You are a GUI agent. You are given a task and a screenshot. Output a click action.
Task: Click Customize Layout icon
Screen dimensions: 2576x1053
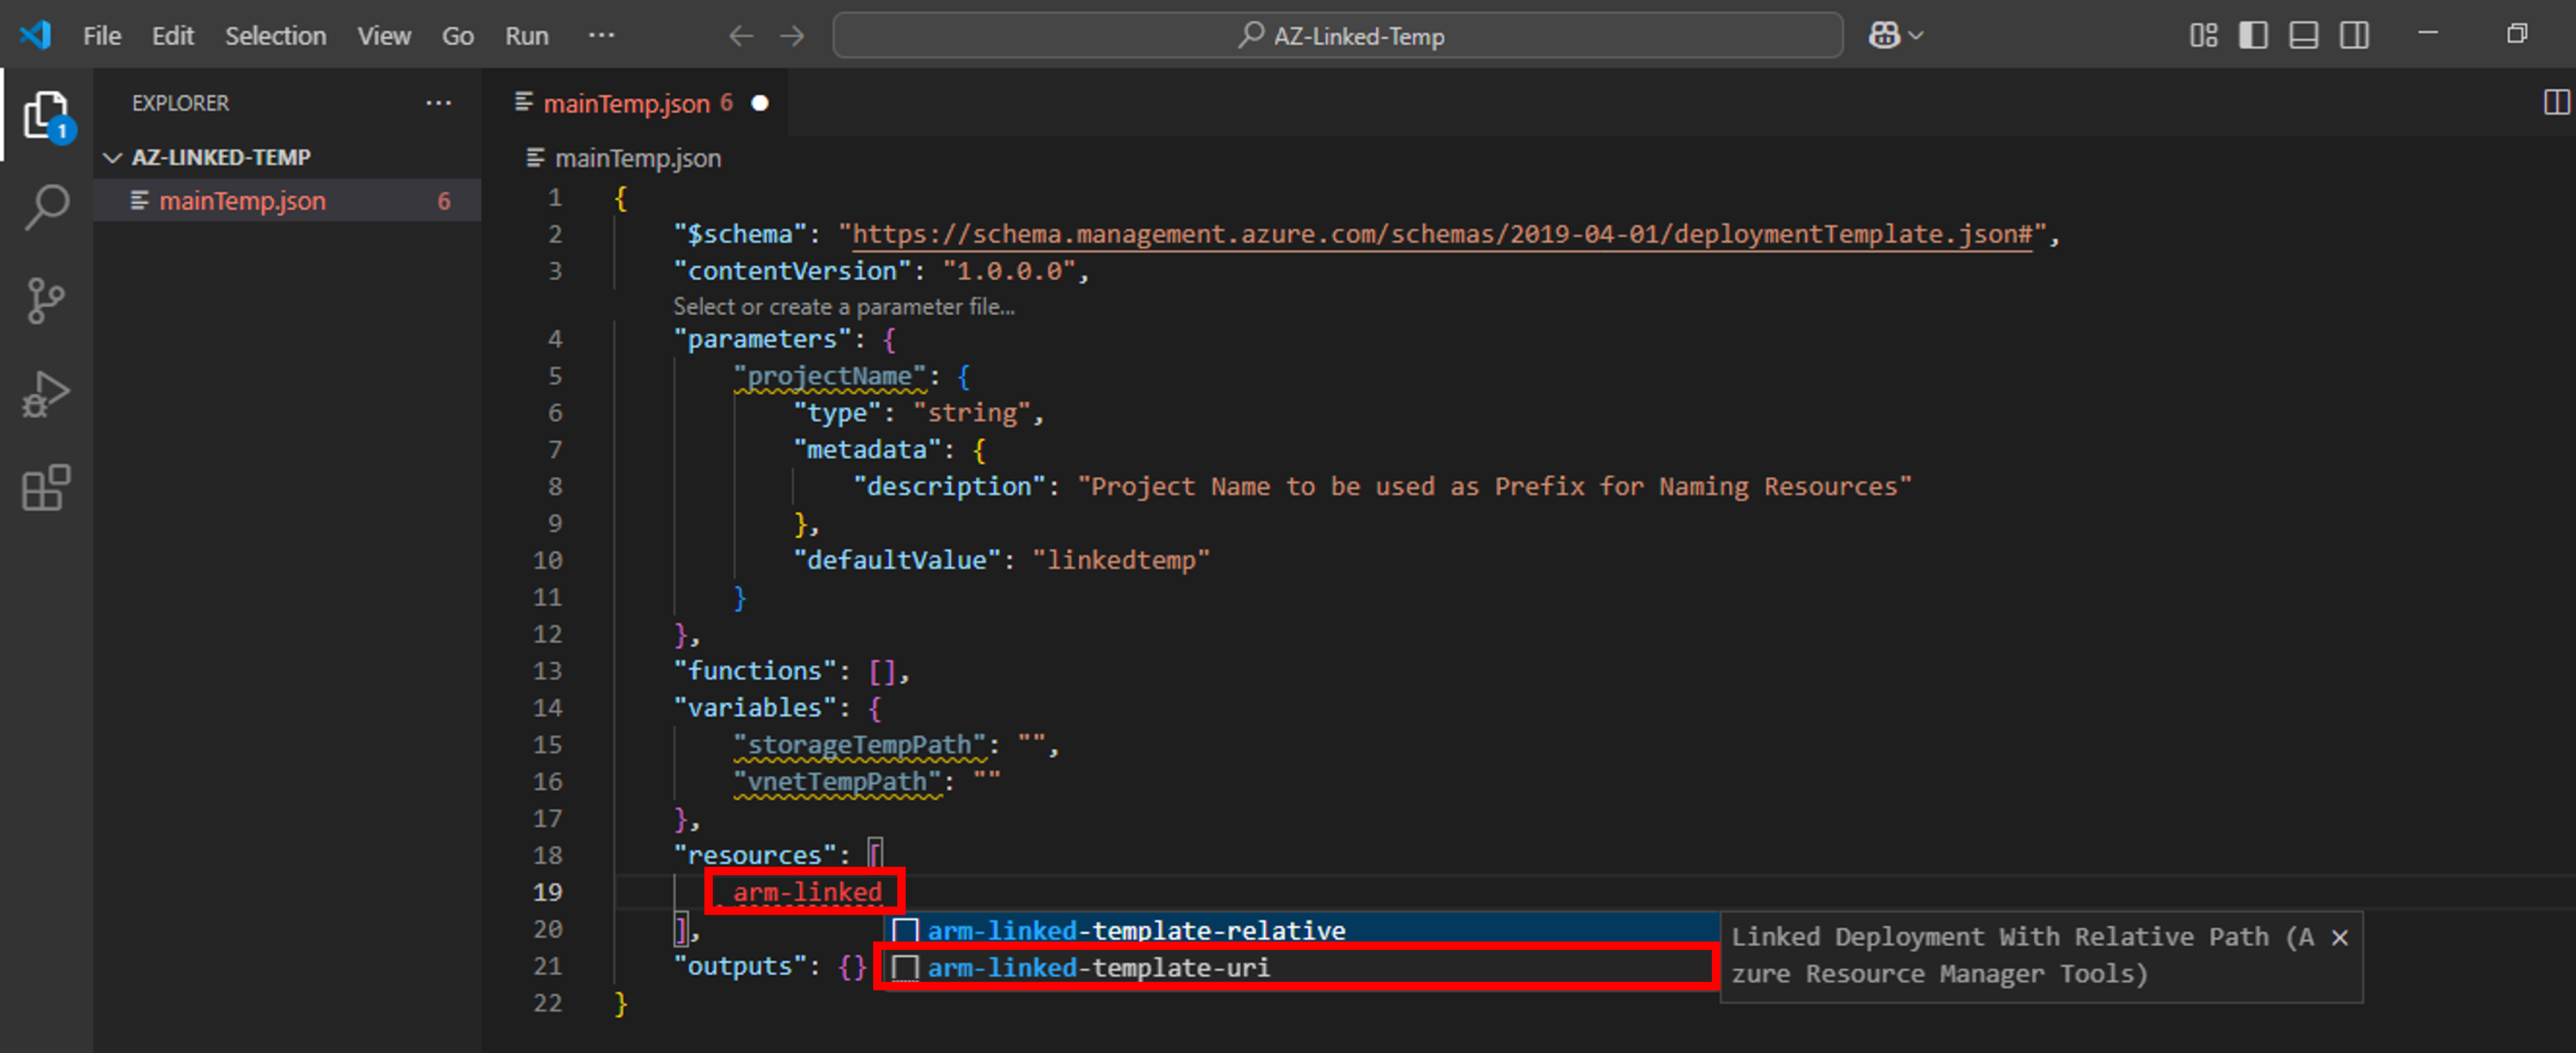tap(2203, 36)
